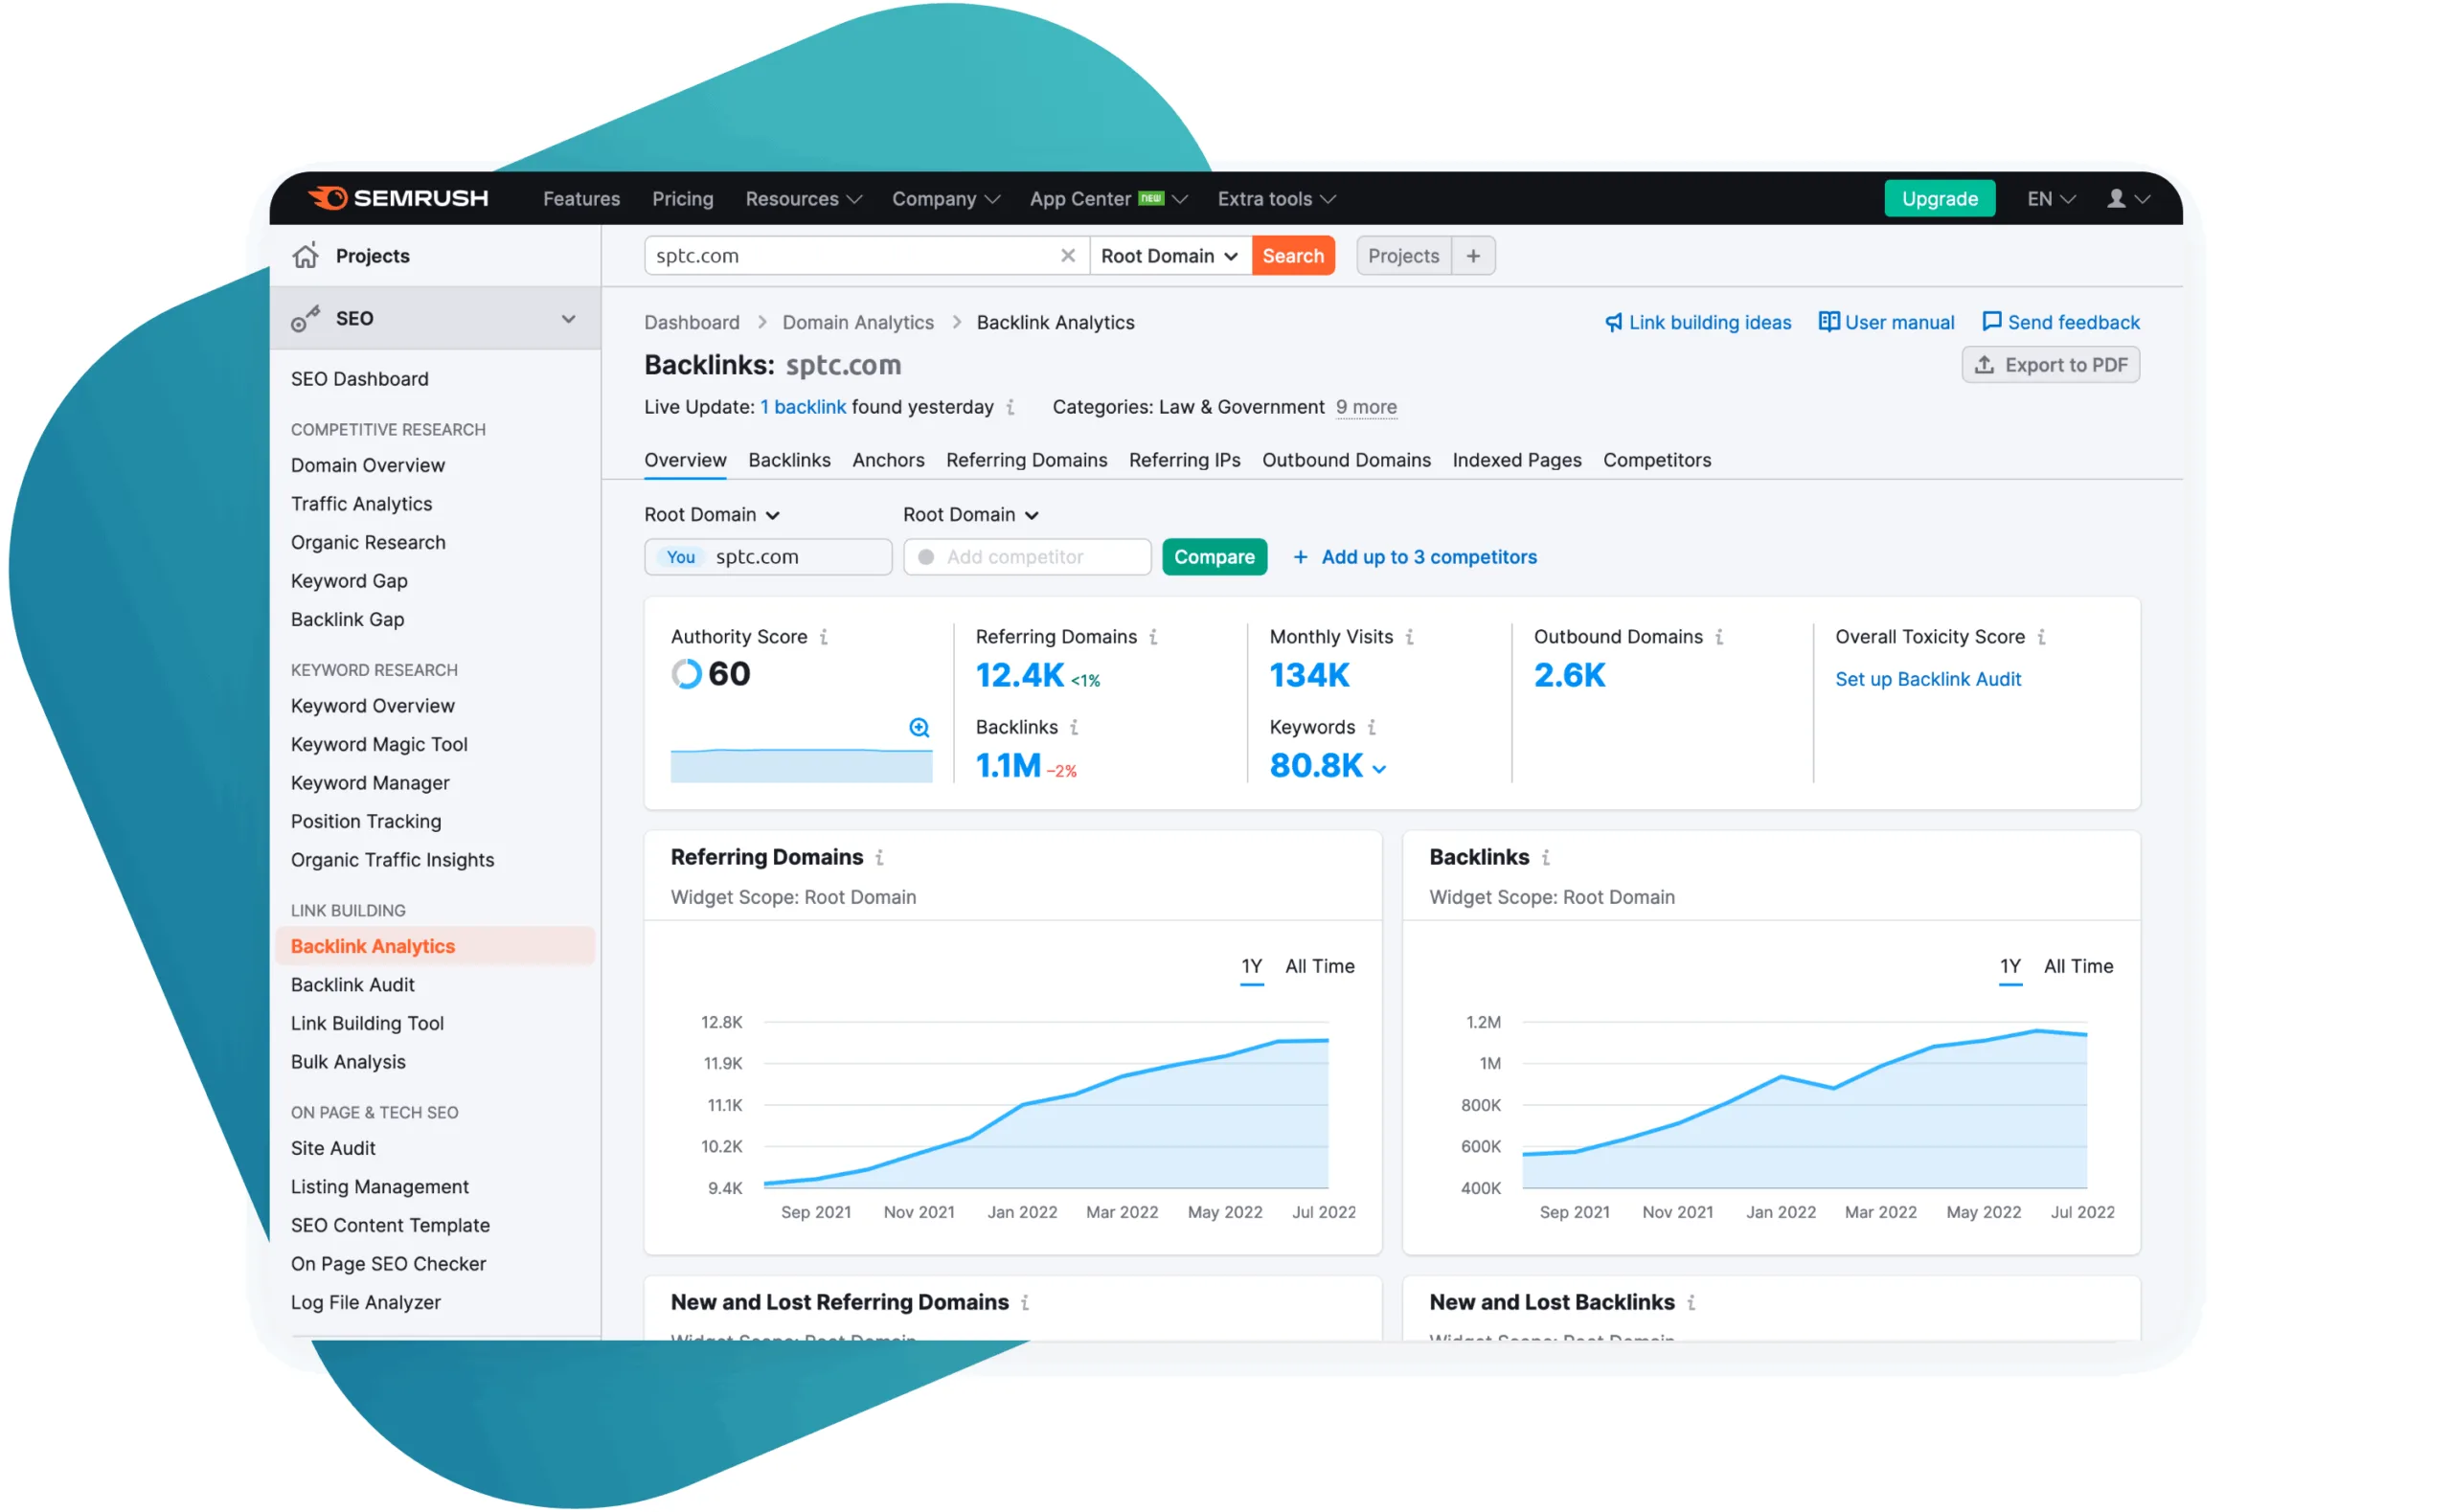2452x1512 pixels.
Task: Switch Referring Domains chart to 1Y
Action: pos(1251,966)
